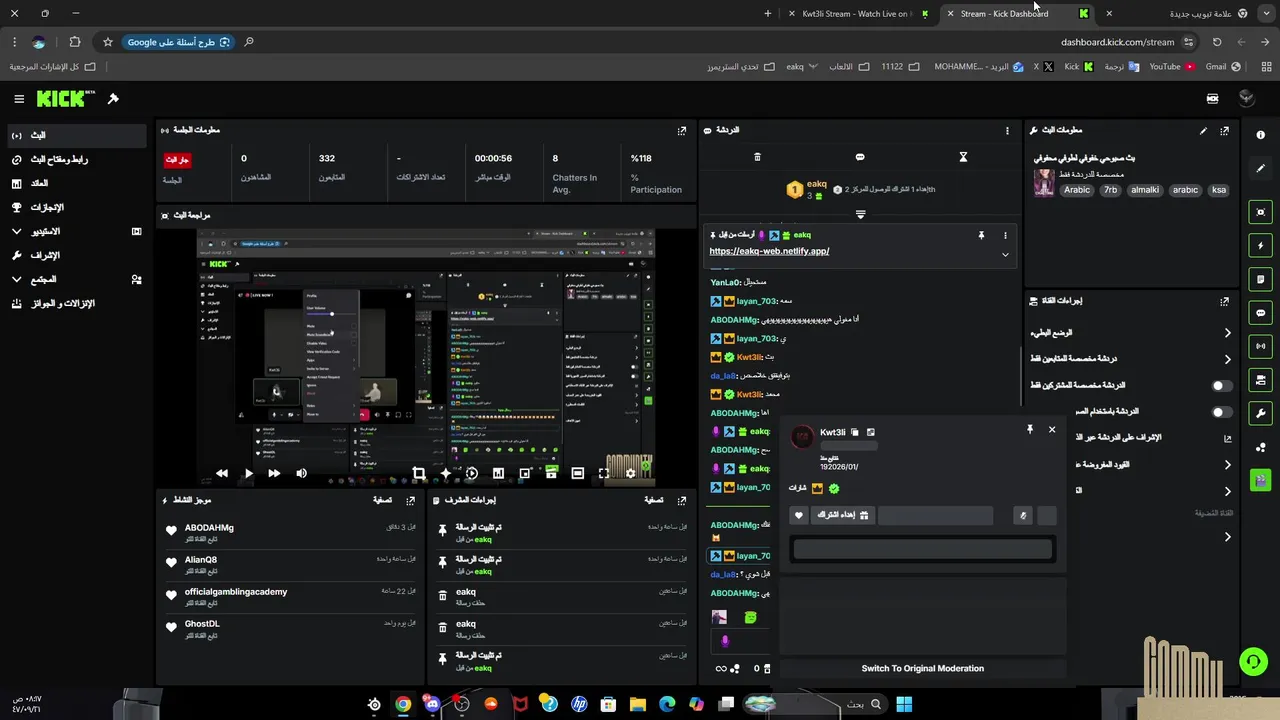Edit stream info with the pencil icon in panel header

pyautogui.click(x=1203, y=130)
